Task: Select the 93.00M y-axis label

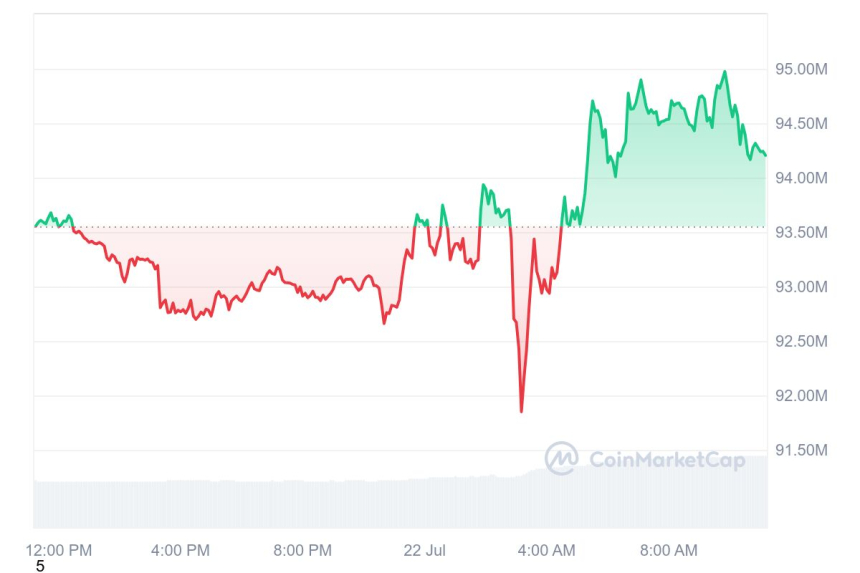Action: [801, 287]
